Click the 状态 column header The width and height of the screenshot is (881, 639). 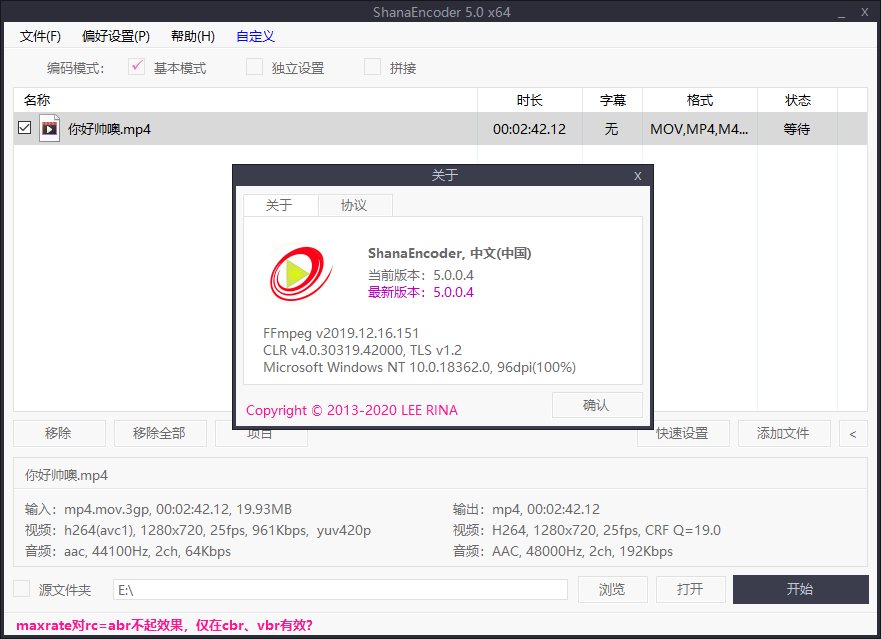coord(797,100)
